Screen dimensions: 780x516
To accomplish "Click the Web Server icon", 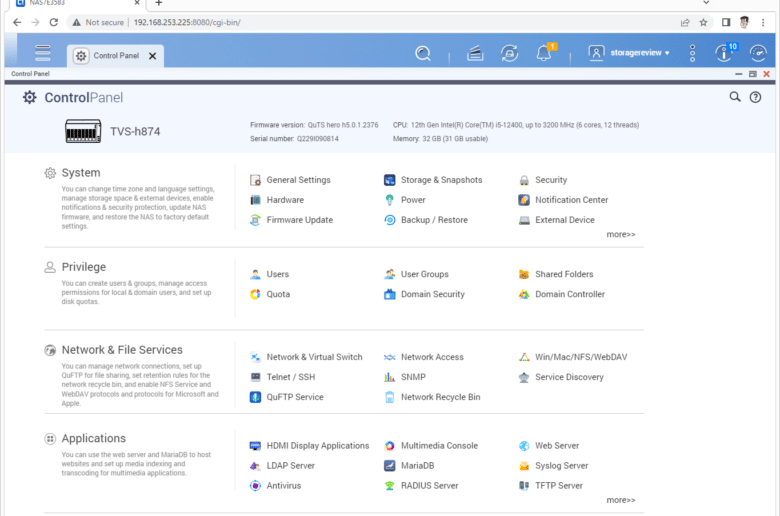I will [524, 446].
